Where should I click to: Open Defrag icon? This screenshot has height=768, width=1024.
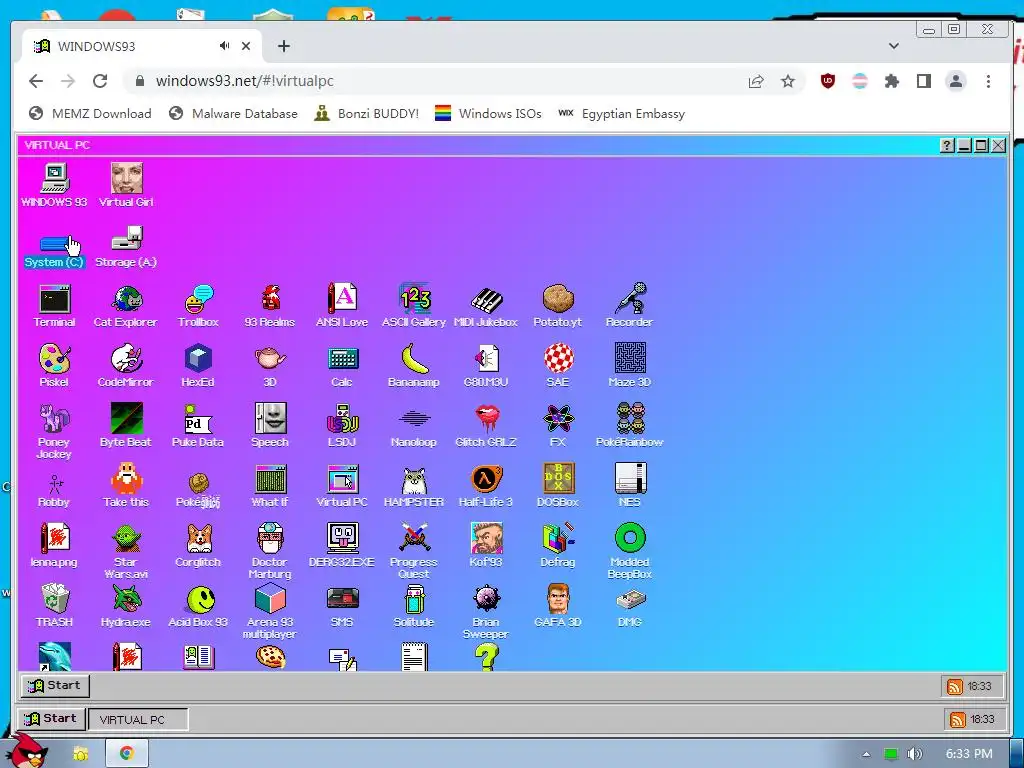(x=558, y=545)
